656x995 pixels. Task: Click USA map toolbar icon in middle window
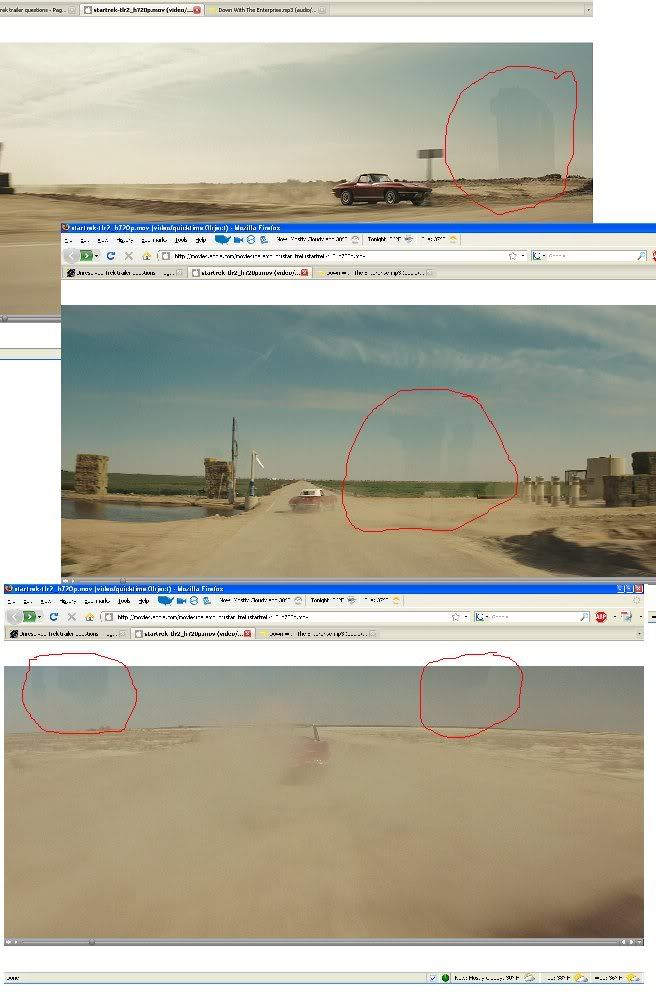(223, 239)
